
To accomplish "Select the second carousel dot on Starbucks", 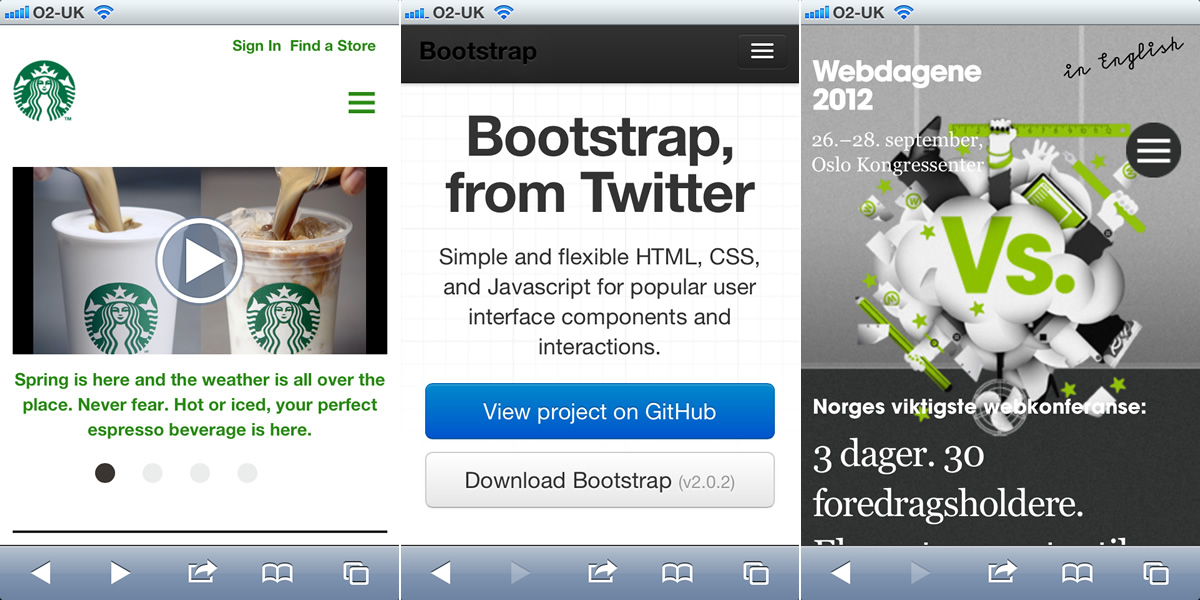I will 152,473.
